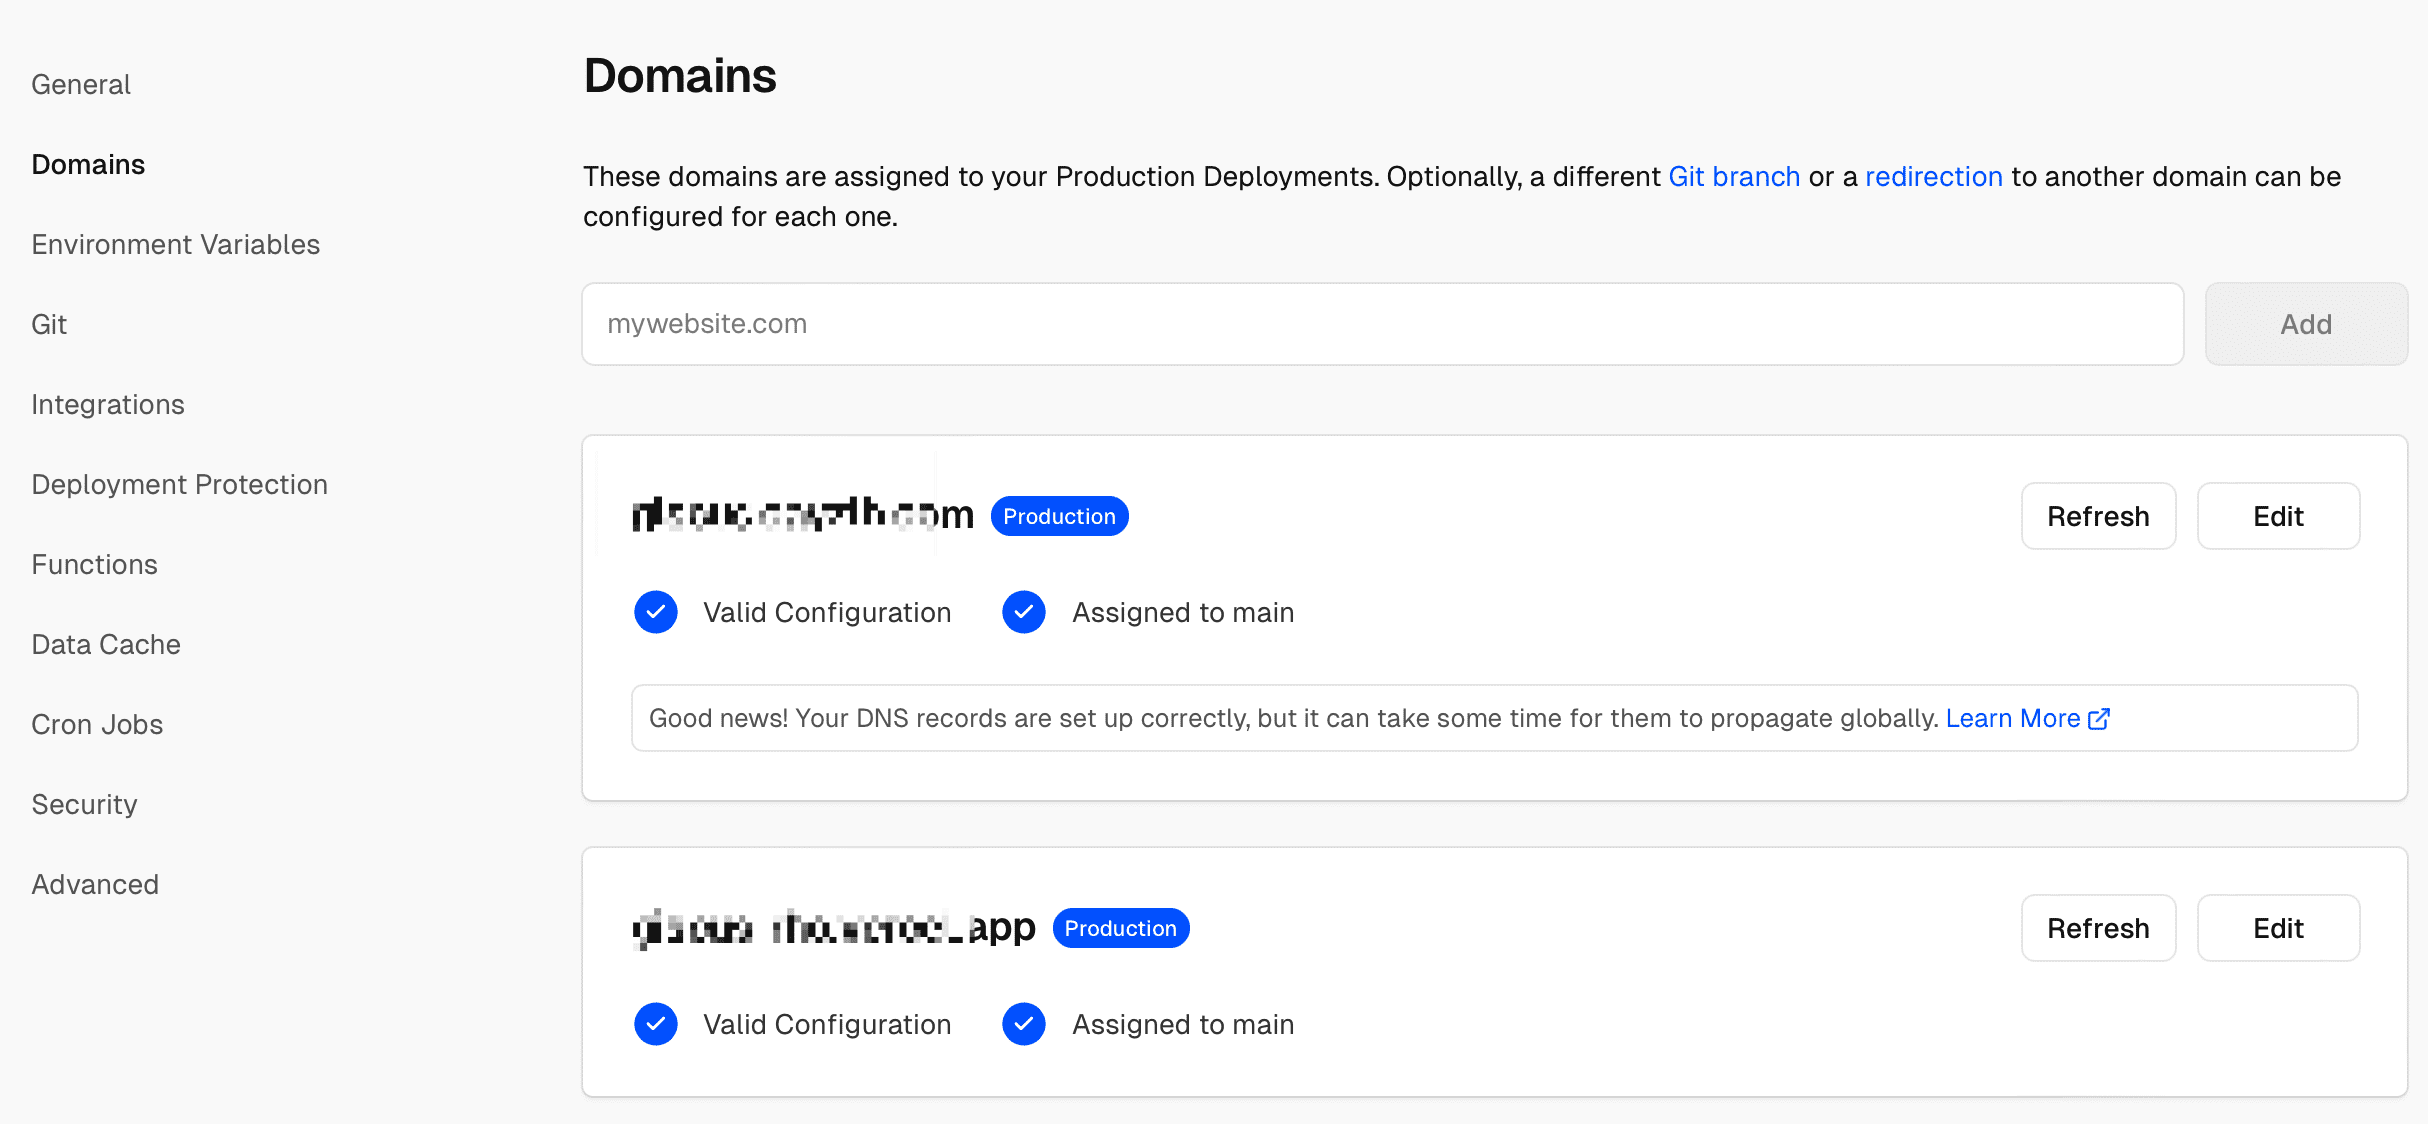This screenshot has width=2428, height=1124.
Task: Click the Git branch link
Action: tap(1734, 176)
